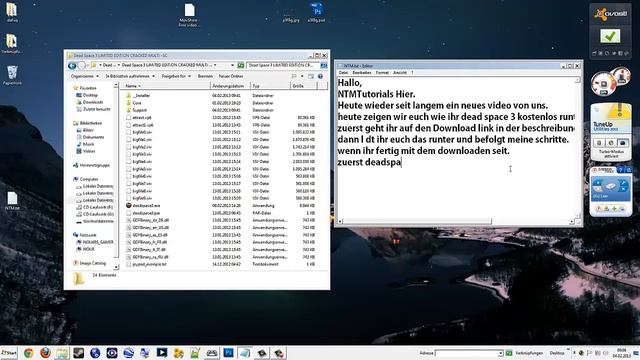Open the Datei menu in Editor
This screenshot has height=360, width=640.
343,73
